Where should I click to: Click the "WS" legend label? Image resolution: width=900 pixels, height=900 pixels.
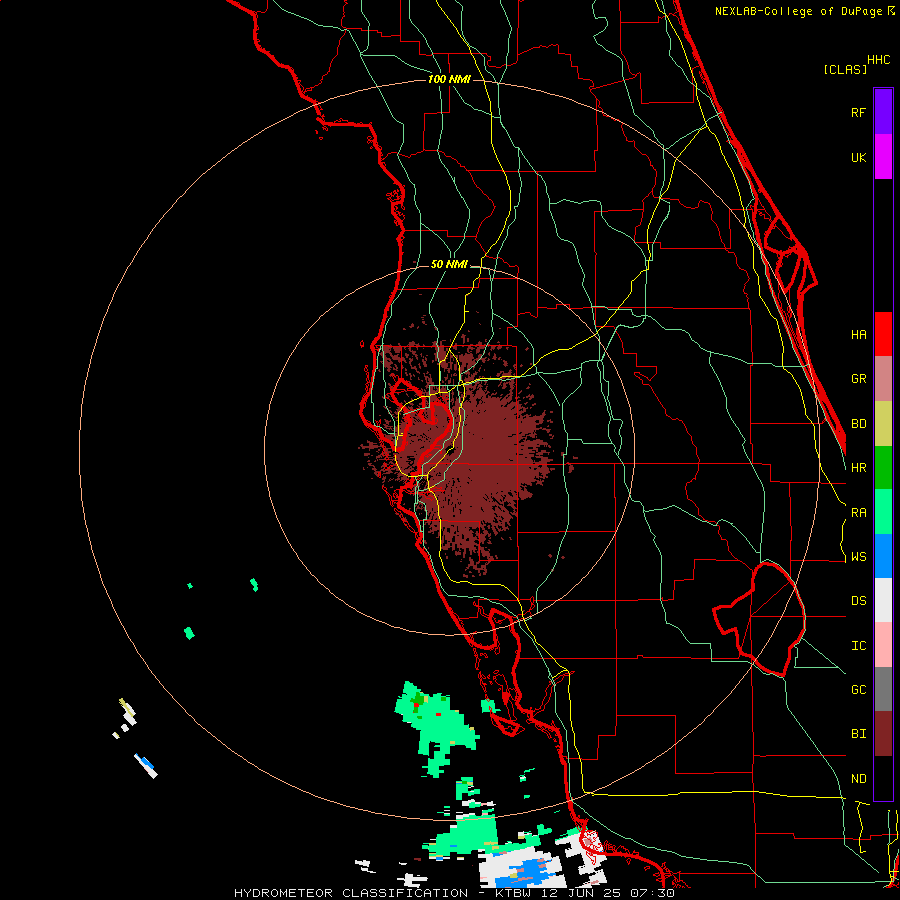tap(858, 556)
